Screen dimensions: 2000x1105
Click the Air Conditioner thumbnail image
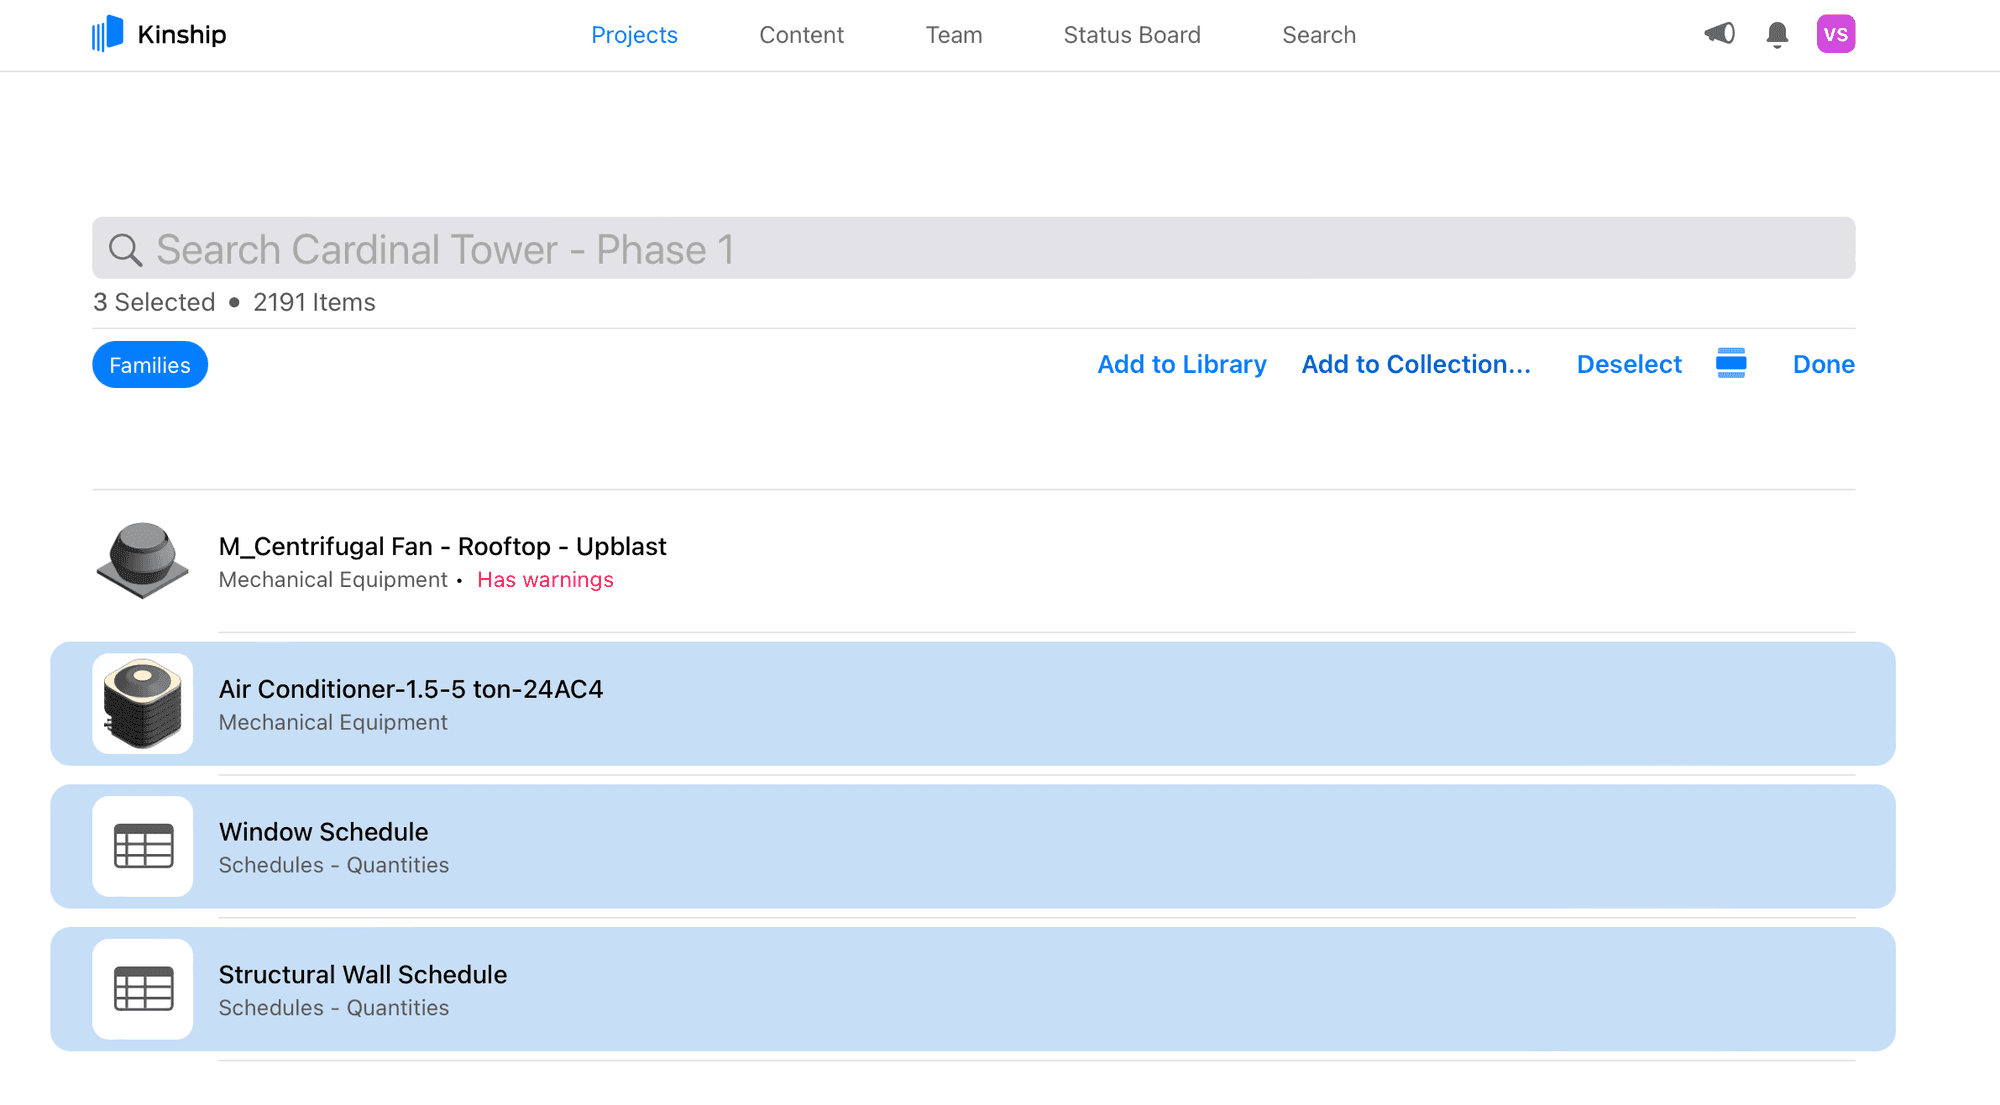[143, 704]
